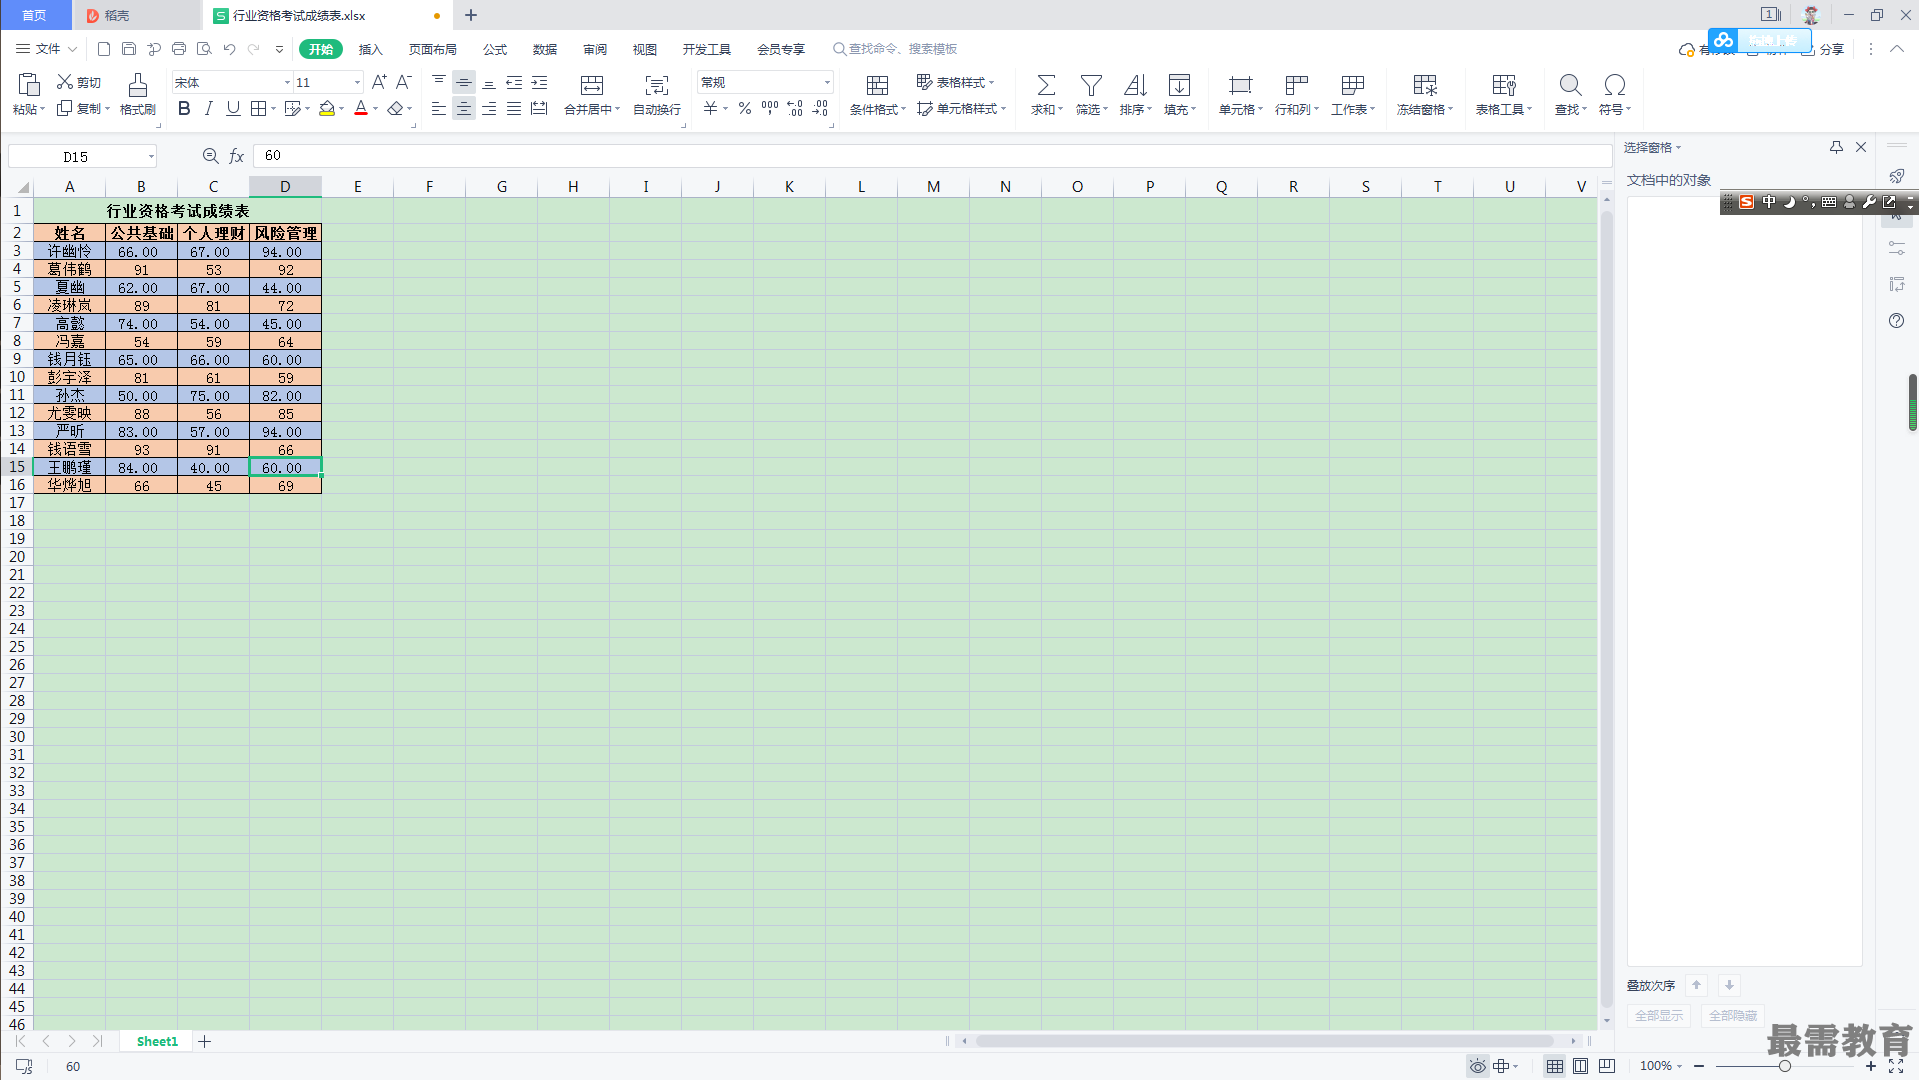The image size is (1919, 1080).
Task: Open the font size dropdown showing 11
Action: (357, 82)
